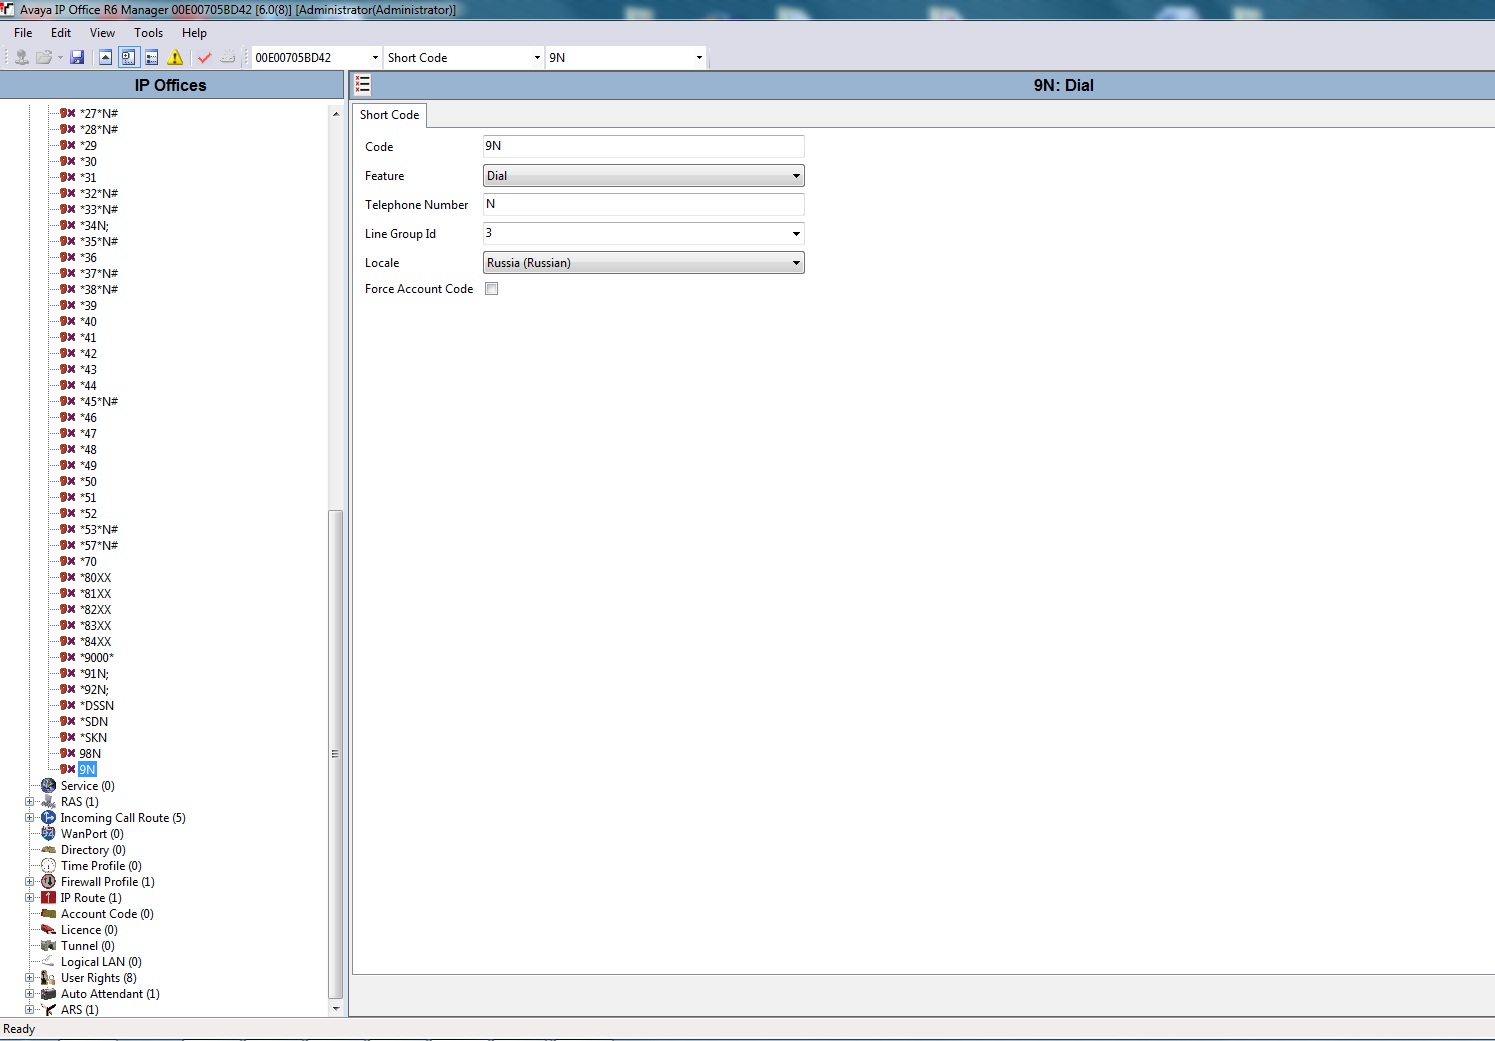Enable the Force Account Code checkbox

pos(492,289)
